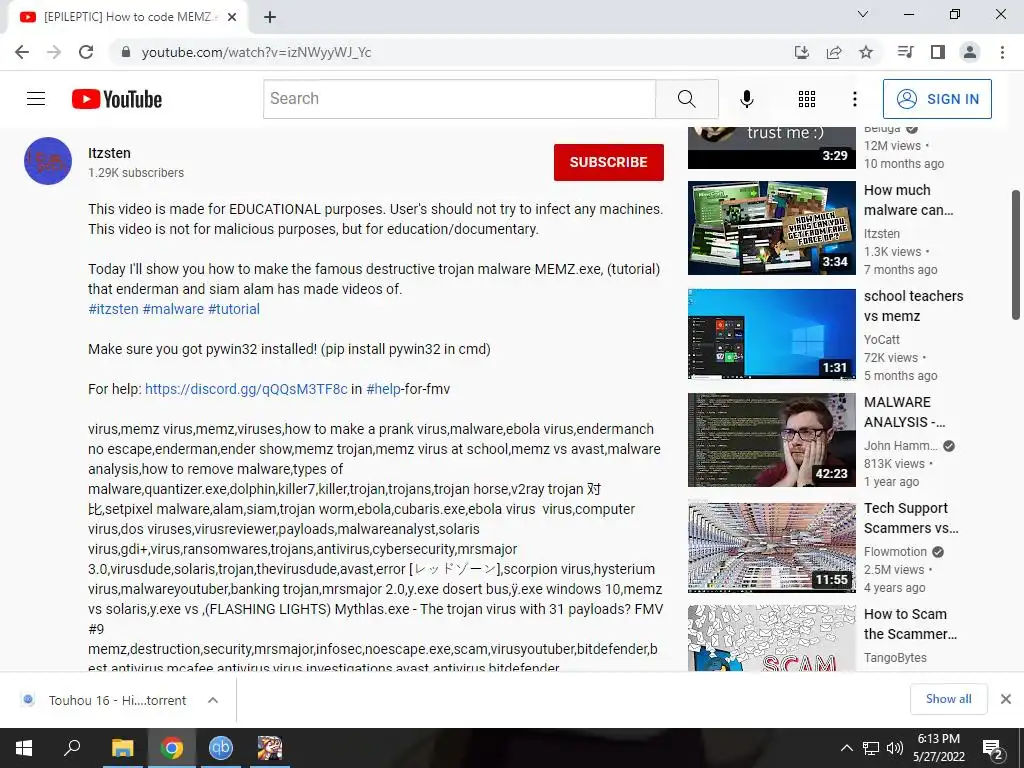Show hidden system tray icons
Image resolution: width=1024 pixels, height=768 pixels.
tap(846, 748)
